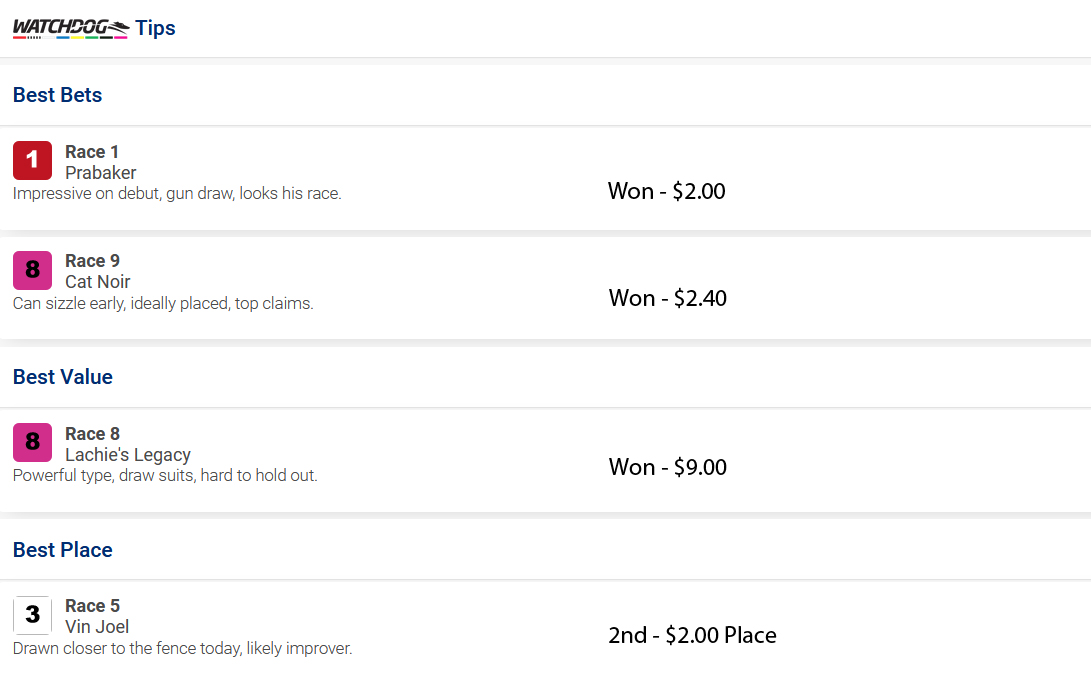Image resolution: width=1091 pixels, height=682 pixels.
Task: Open the Race 5 link
Action: [x=93, y=606]
